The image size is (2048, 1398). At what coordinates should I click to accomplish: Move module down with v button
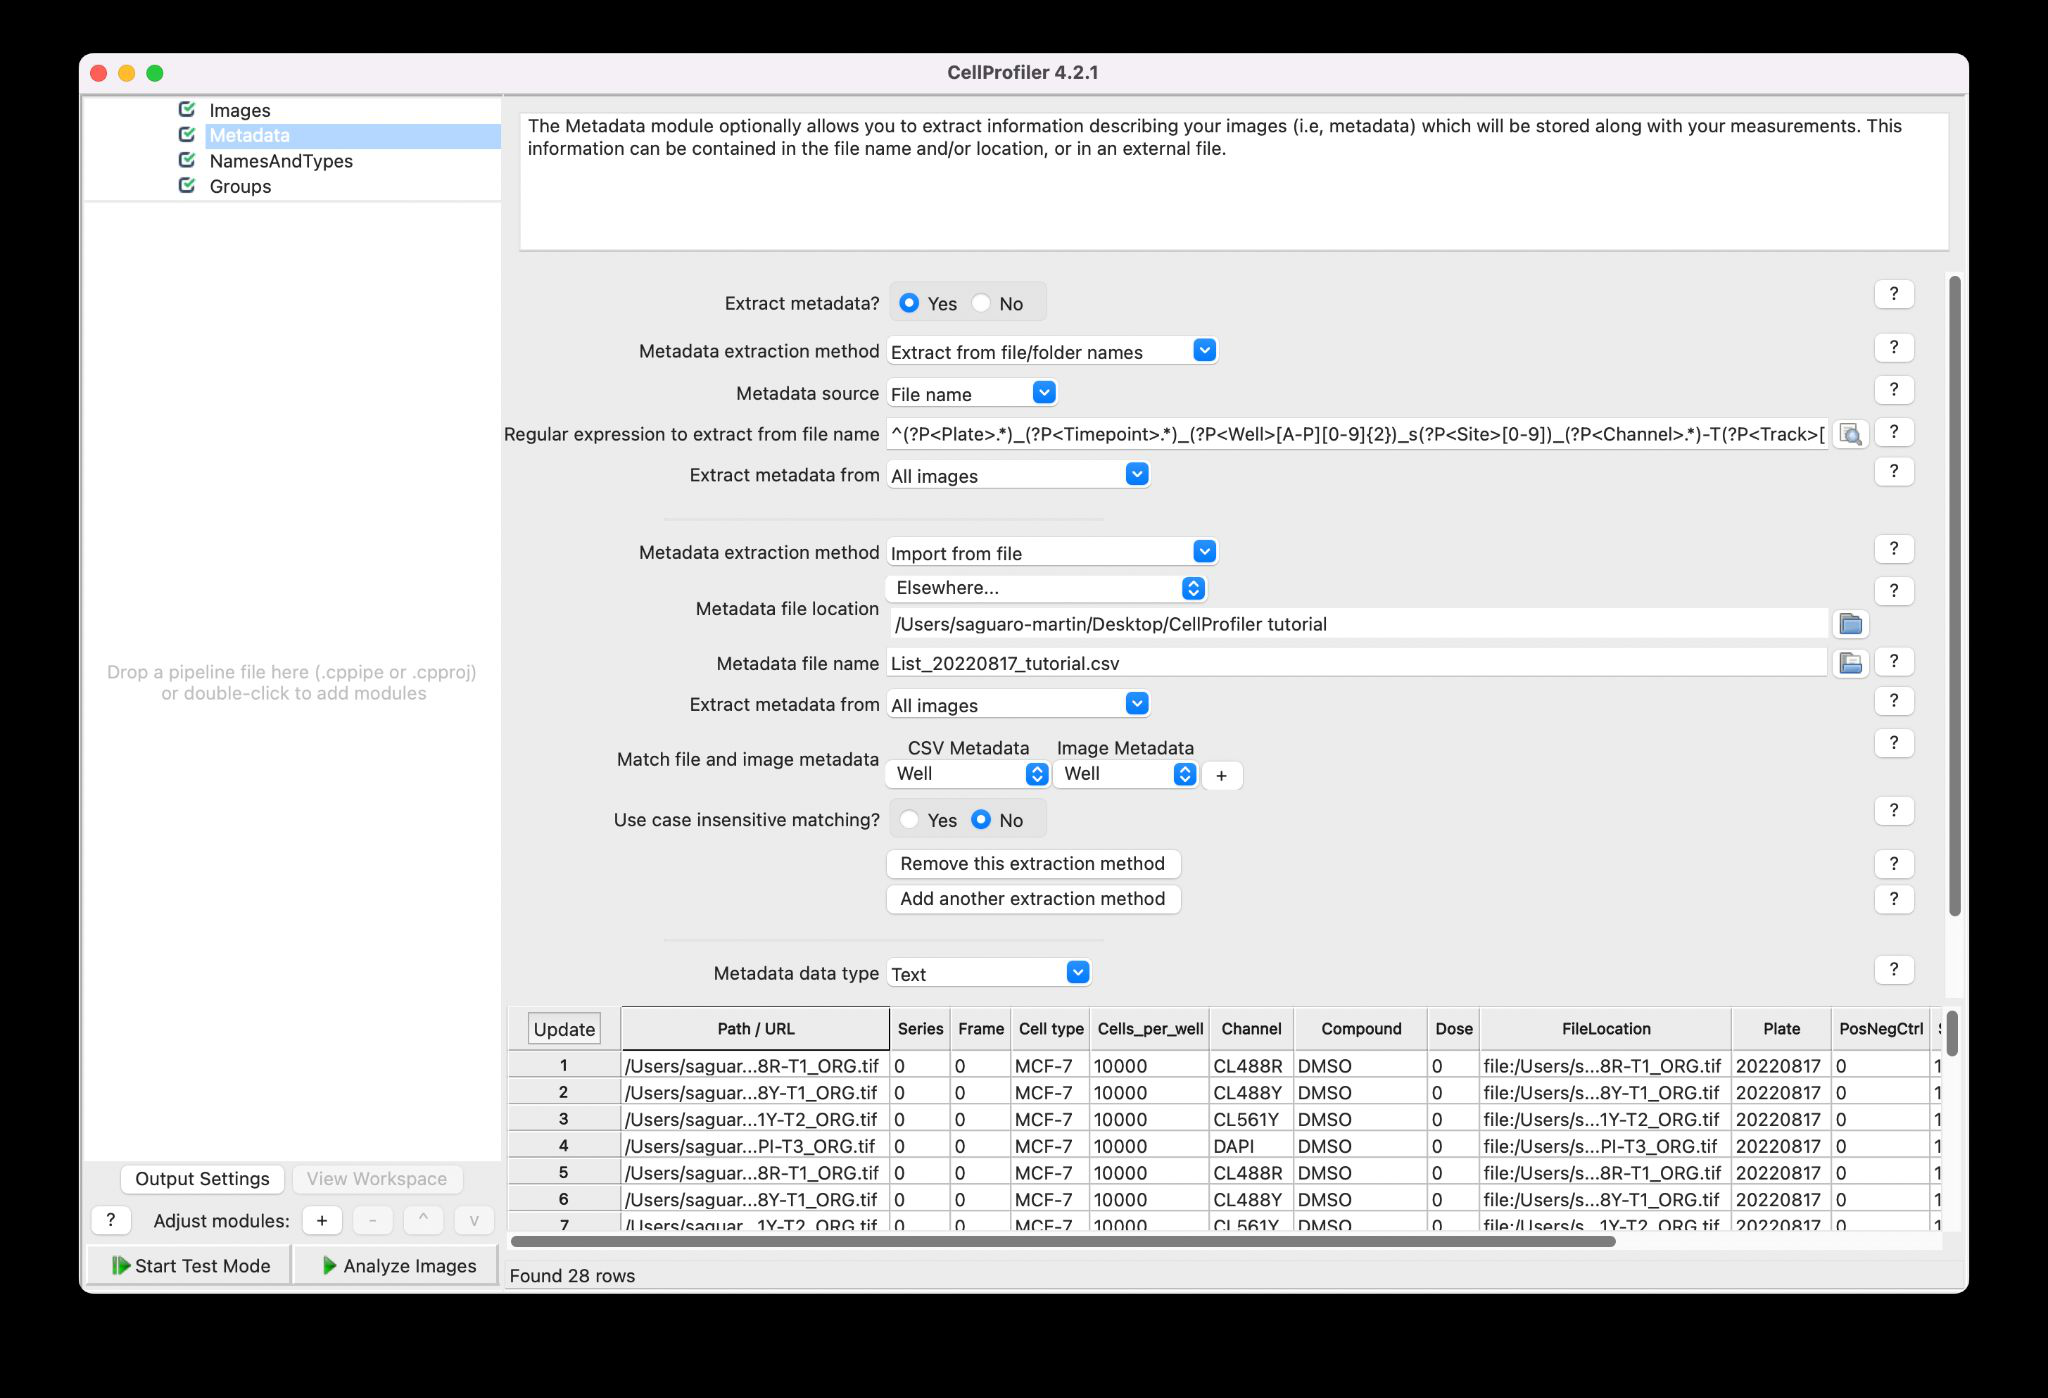pyautogui.click(x=474, y=1220)
